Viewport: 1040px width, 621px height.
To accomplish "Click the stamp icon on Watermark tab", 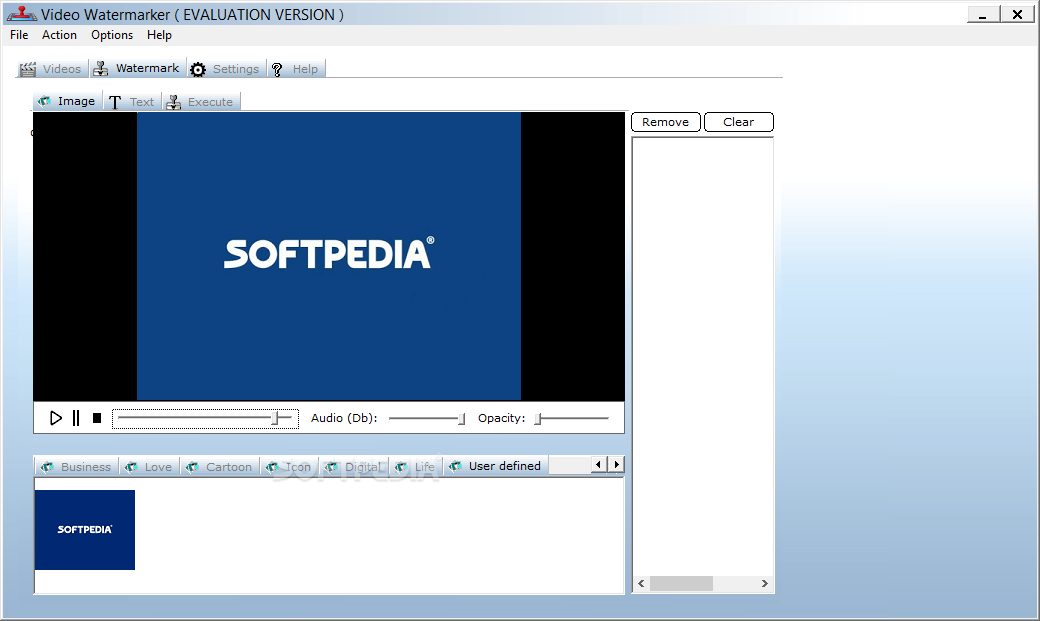I will click(101, 68).
